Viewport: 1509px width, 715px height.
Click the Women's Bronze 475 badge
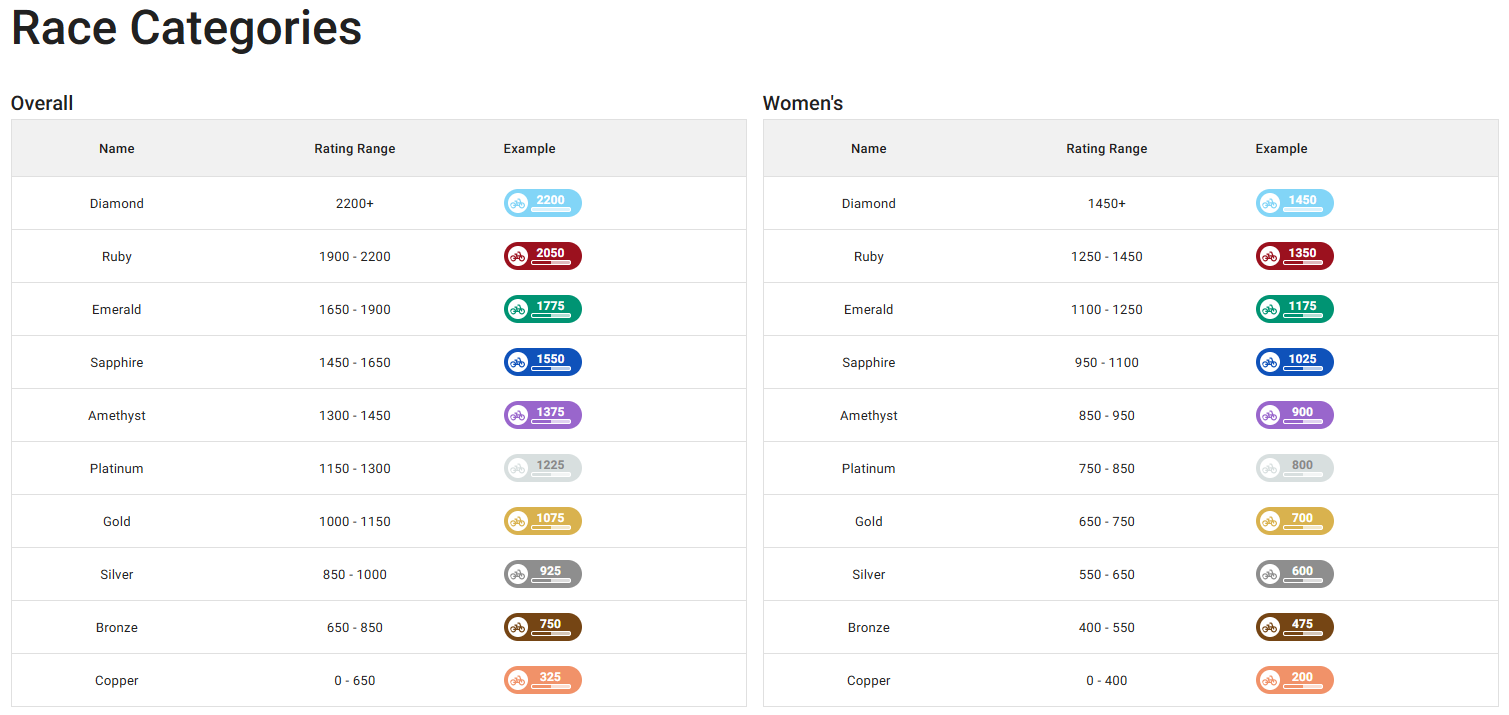click(x=1294, y=627)
